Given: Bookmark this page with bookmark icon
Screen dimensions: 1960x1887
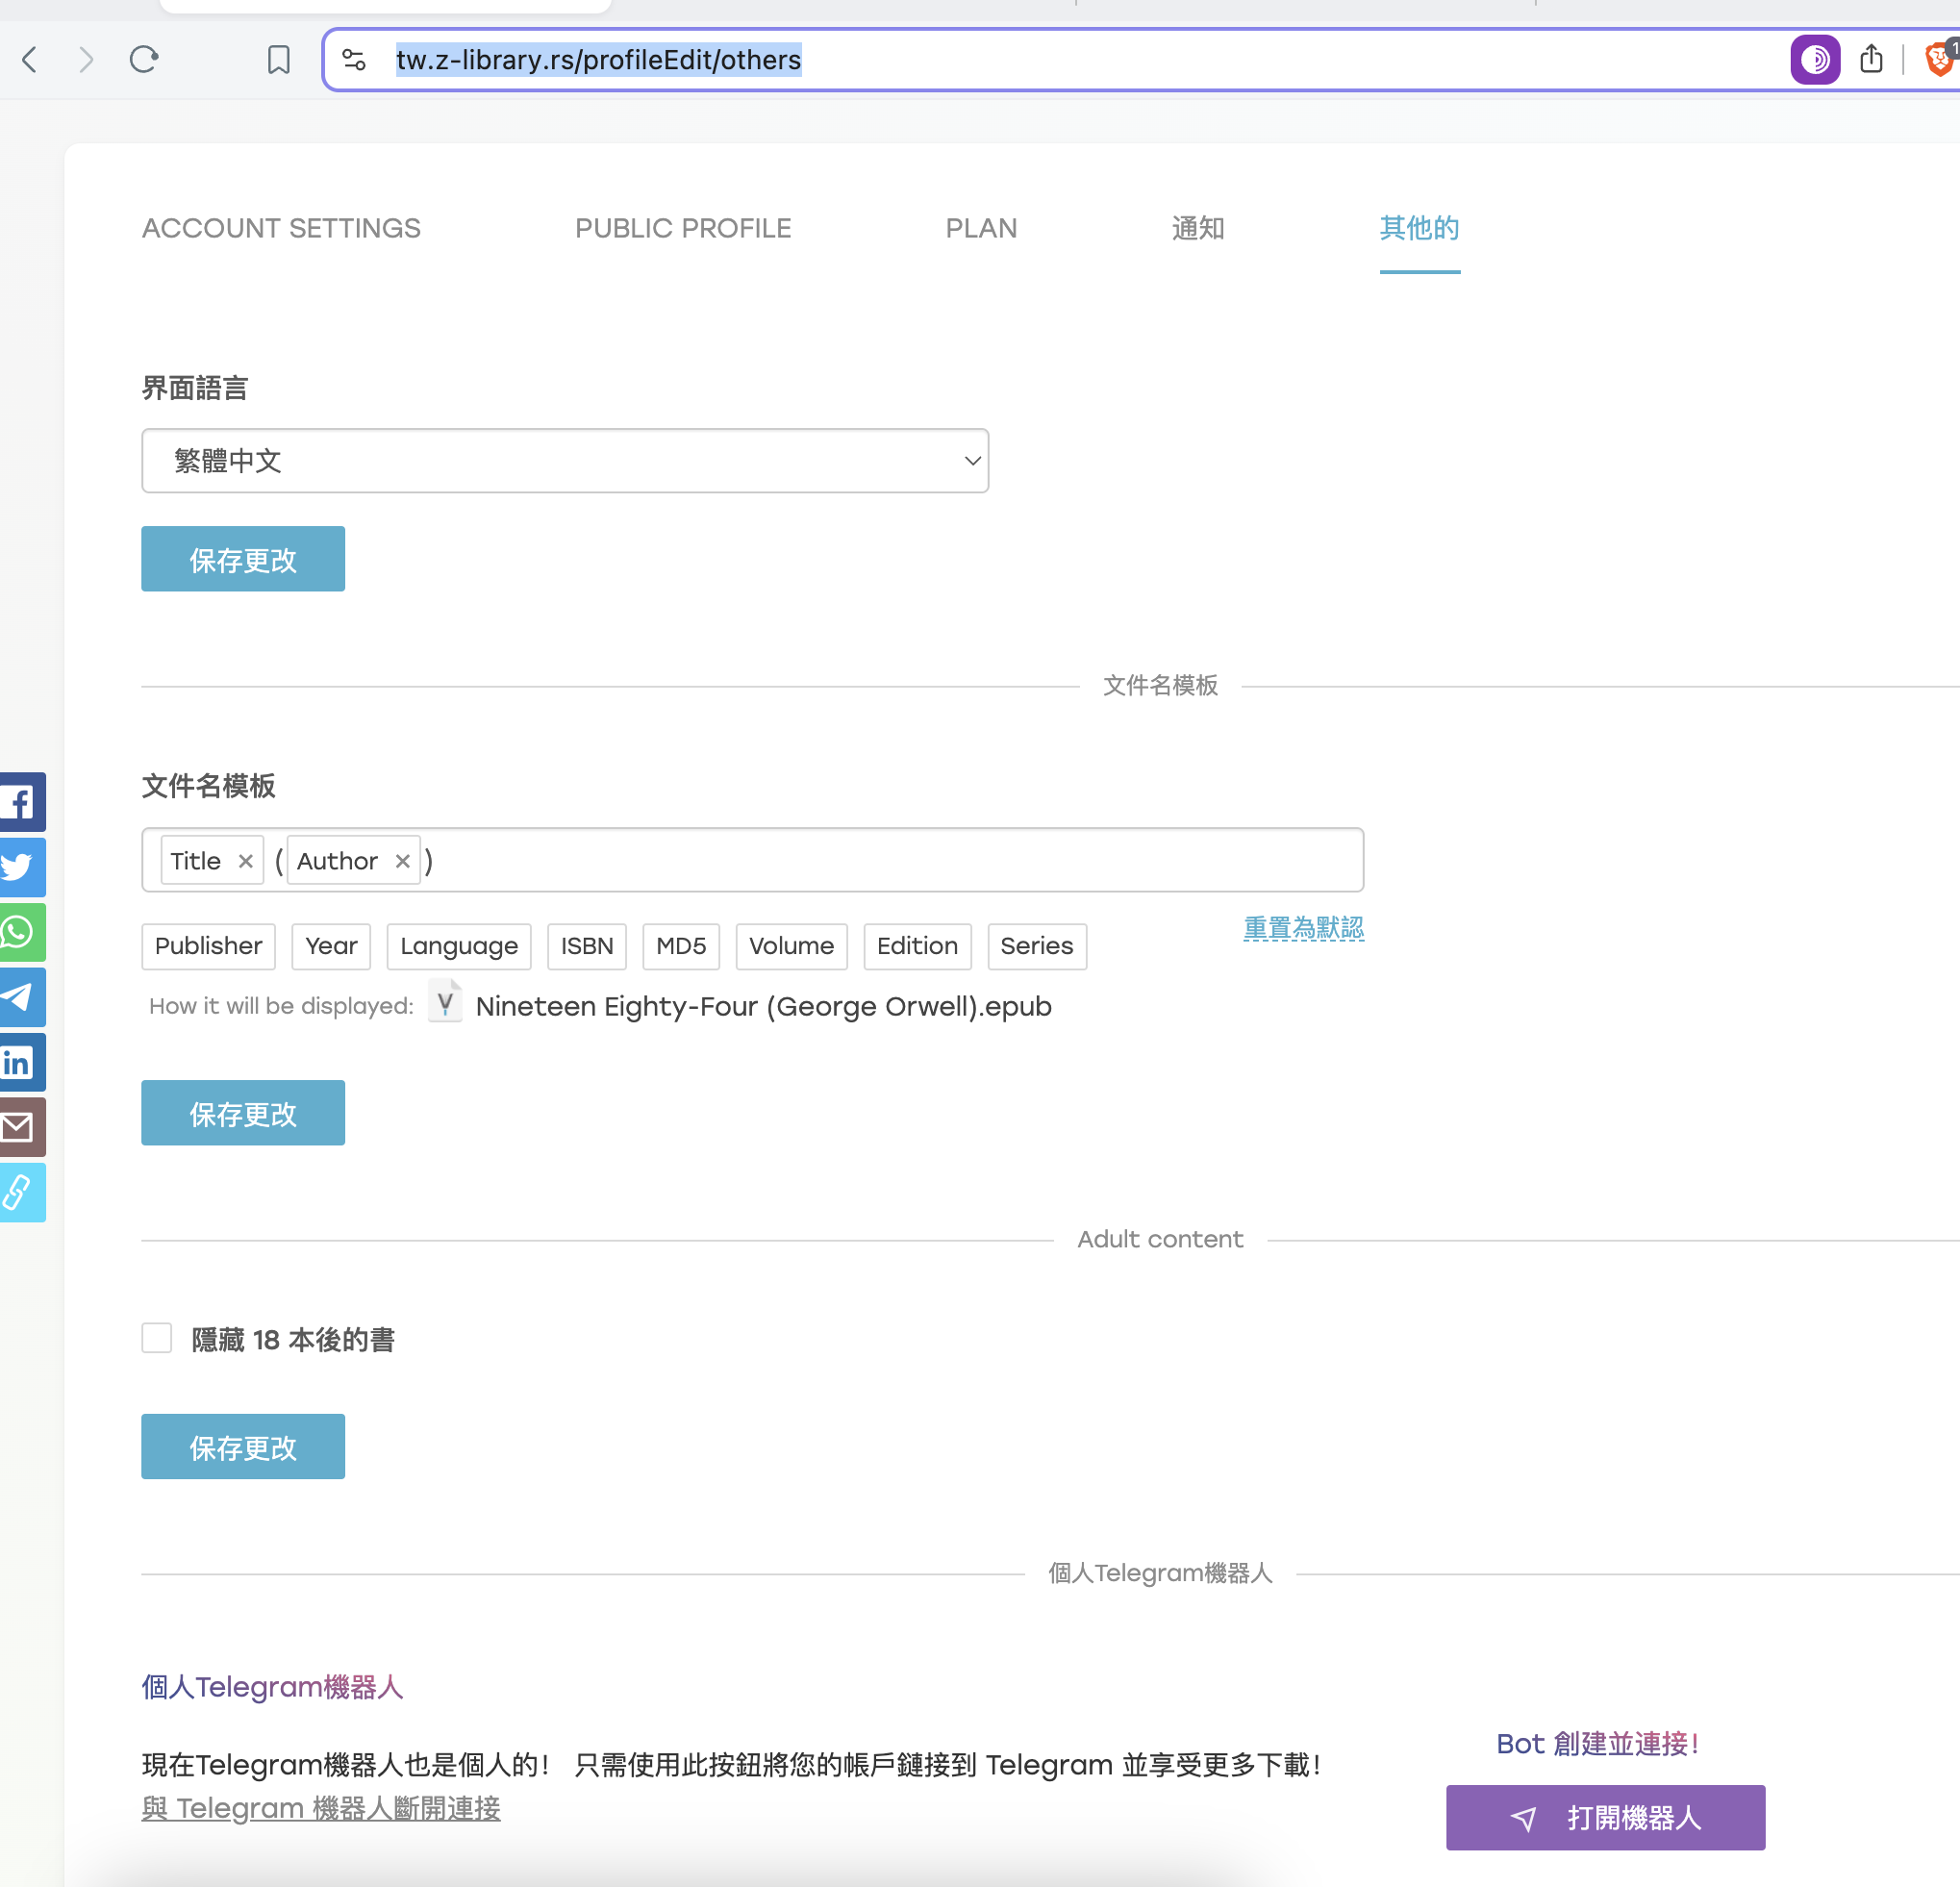Looking at the screenshot, I should point(278,60).
